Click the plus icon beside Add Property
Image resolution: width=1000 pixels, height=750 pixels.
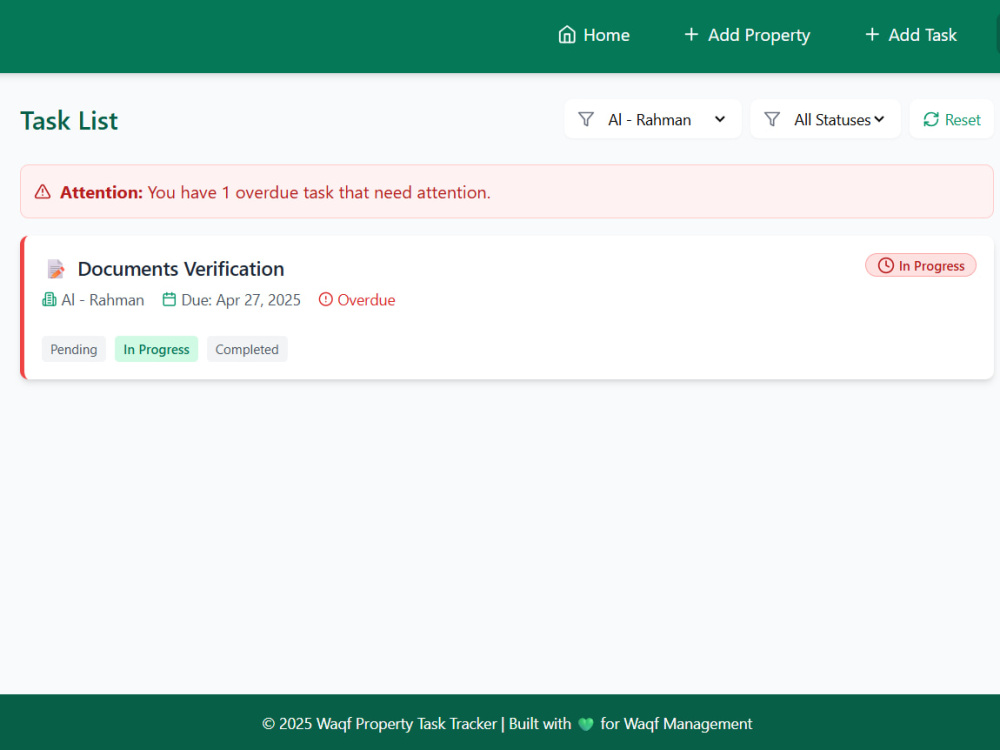tap(691, 34)
